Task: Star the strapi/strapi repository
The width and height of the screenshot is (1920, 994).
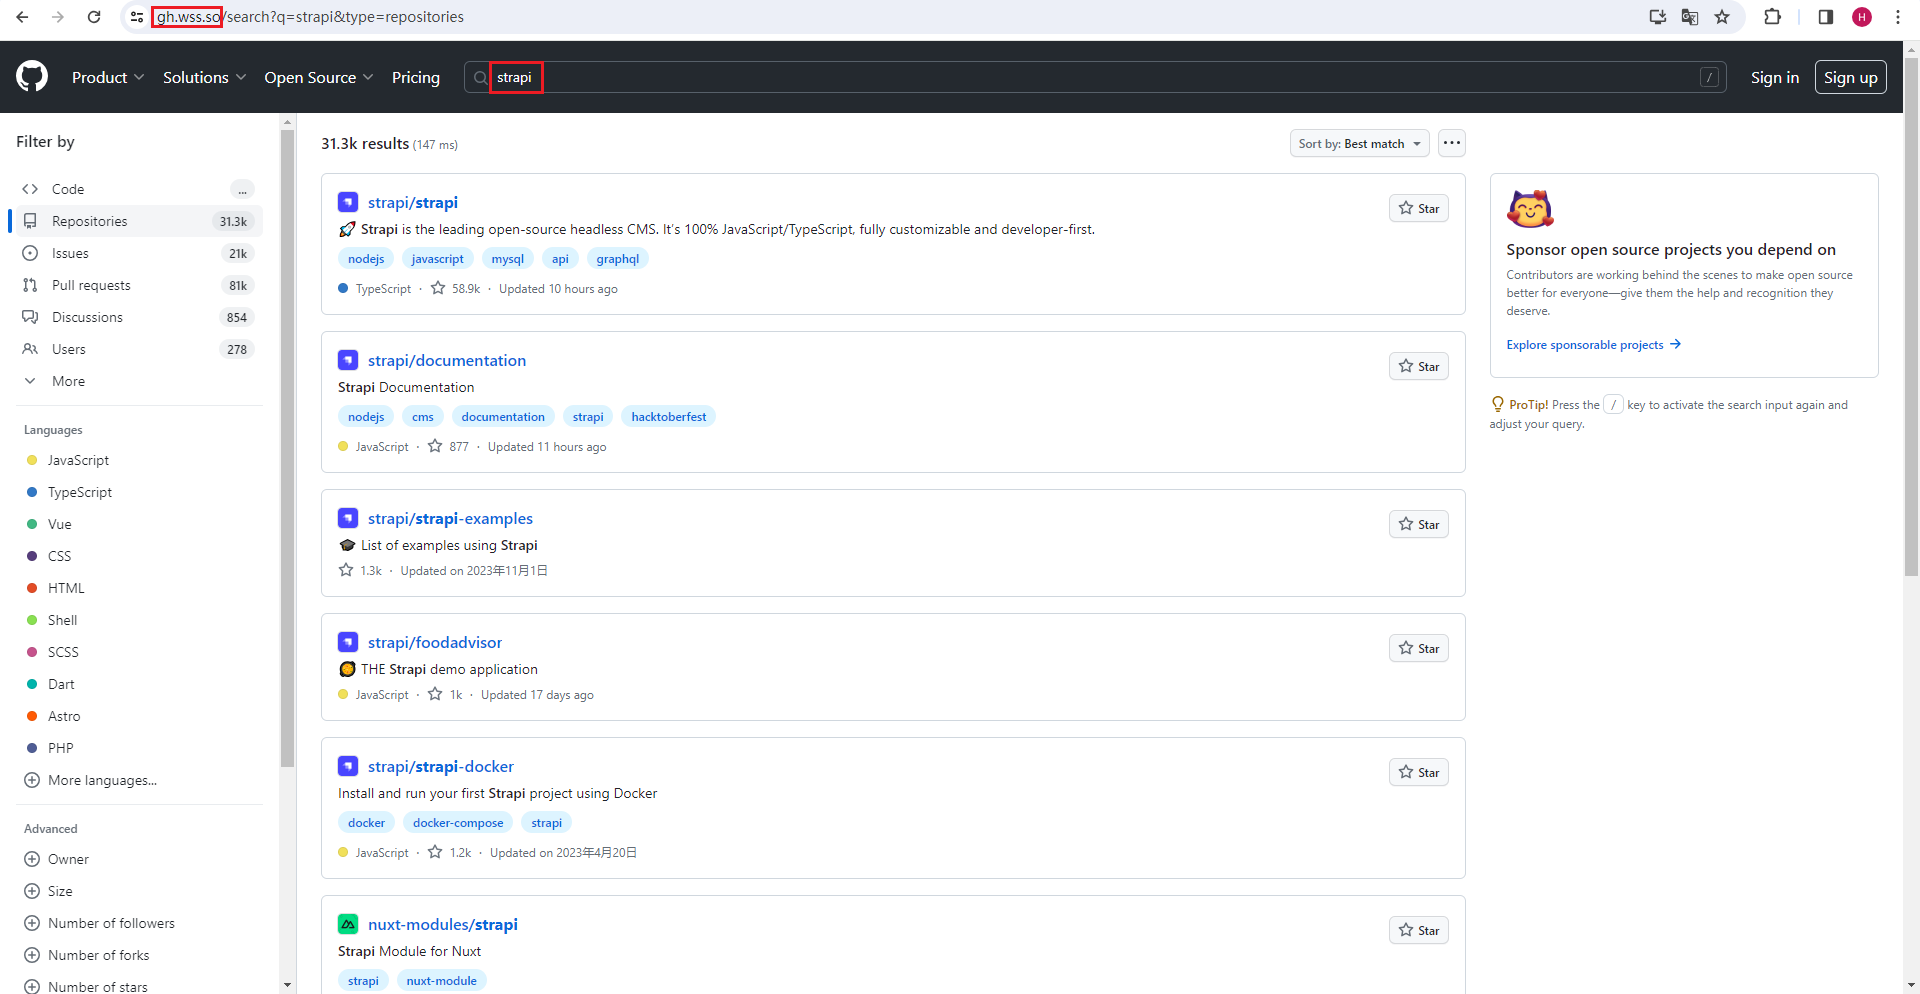Action: [1418, 208]
